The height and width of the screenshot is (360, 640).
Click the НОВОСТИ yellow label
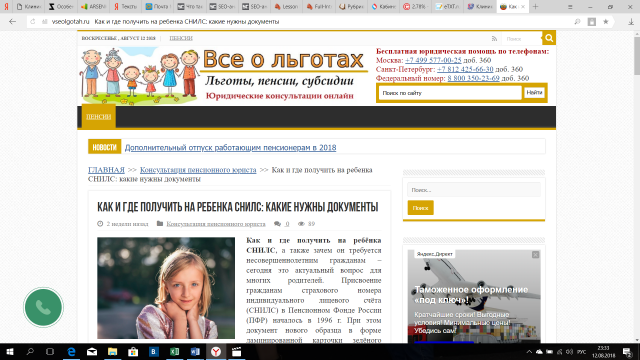coord(104,147)
